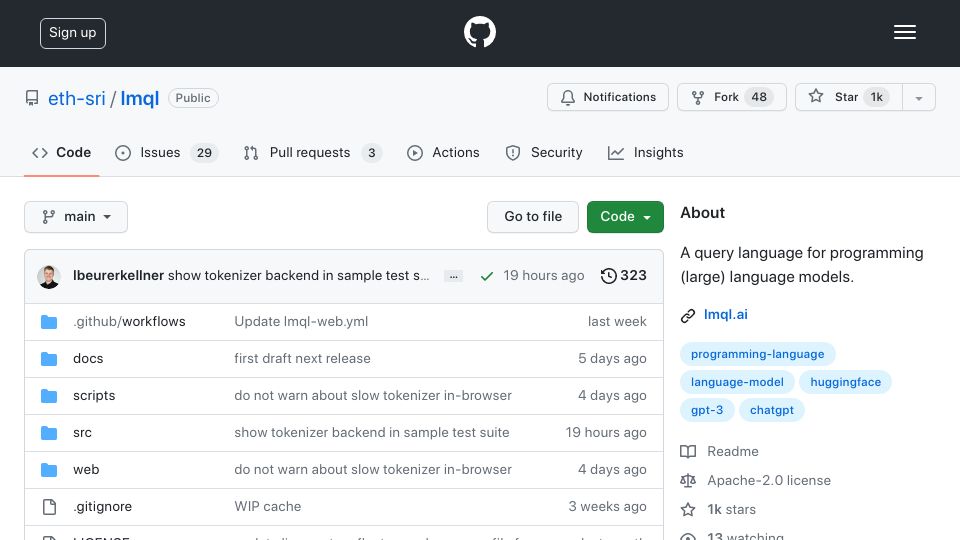The height and width of the screenshot is (540, 960).
Task: Click the Notifications bell button
Action: pos(607,97)
